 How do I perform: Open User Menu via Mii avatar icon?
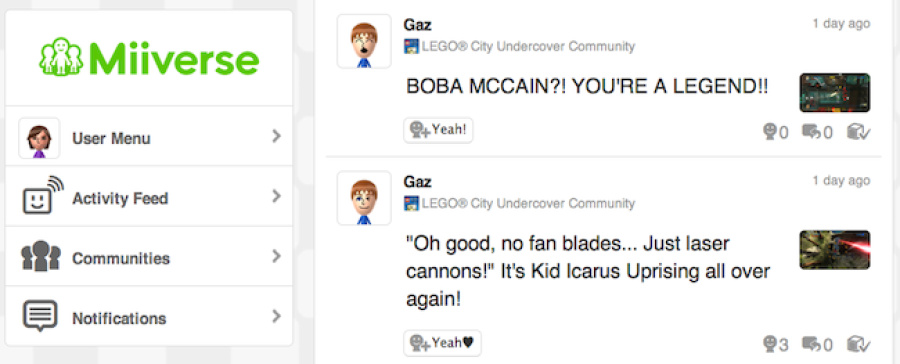pos(39,138)
